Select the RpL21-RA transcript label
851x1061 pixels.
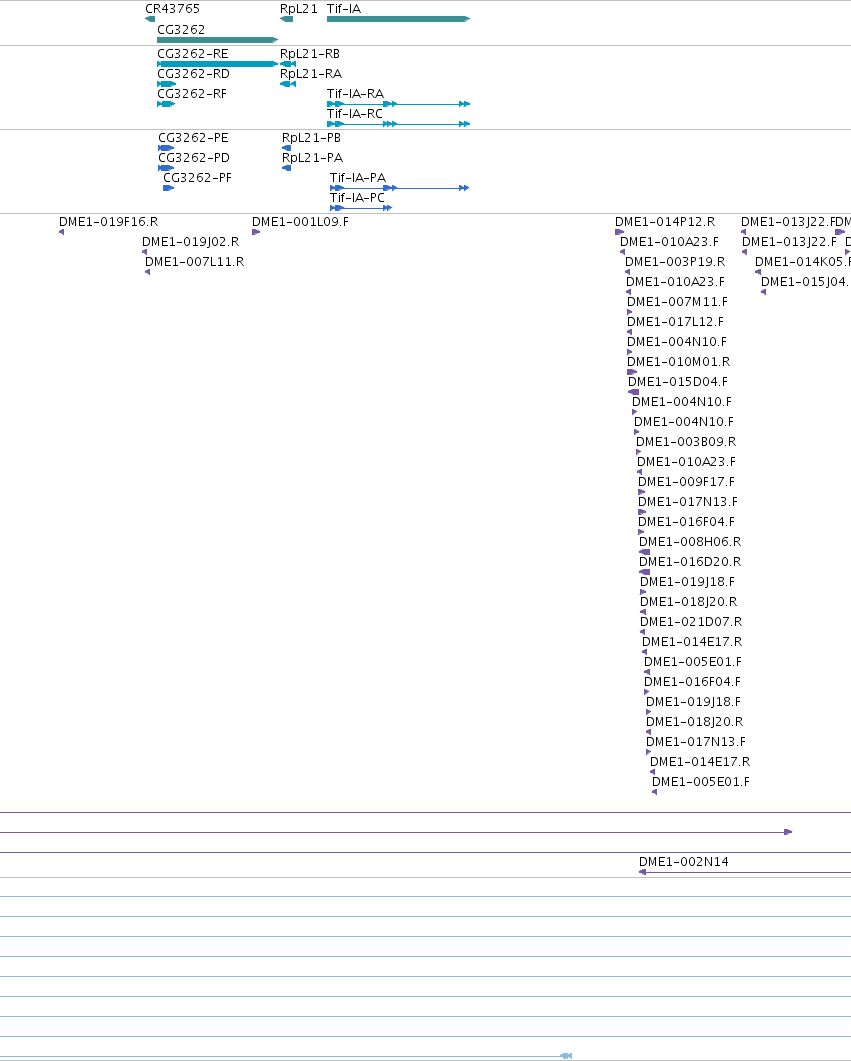(311, 74)
